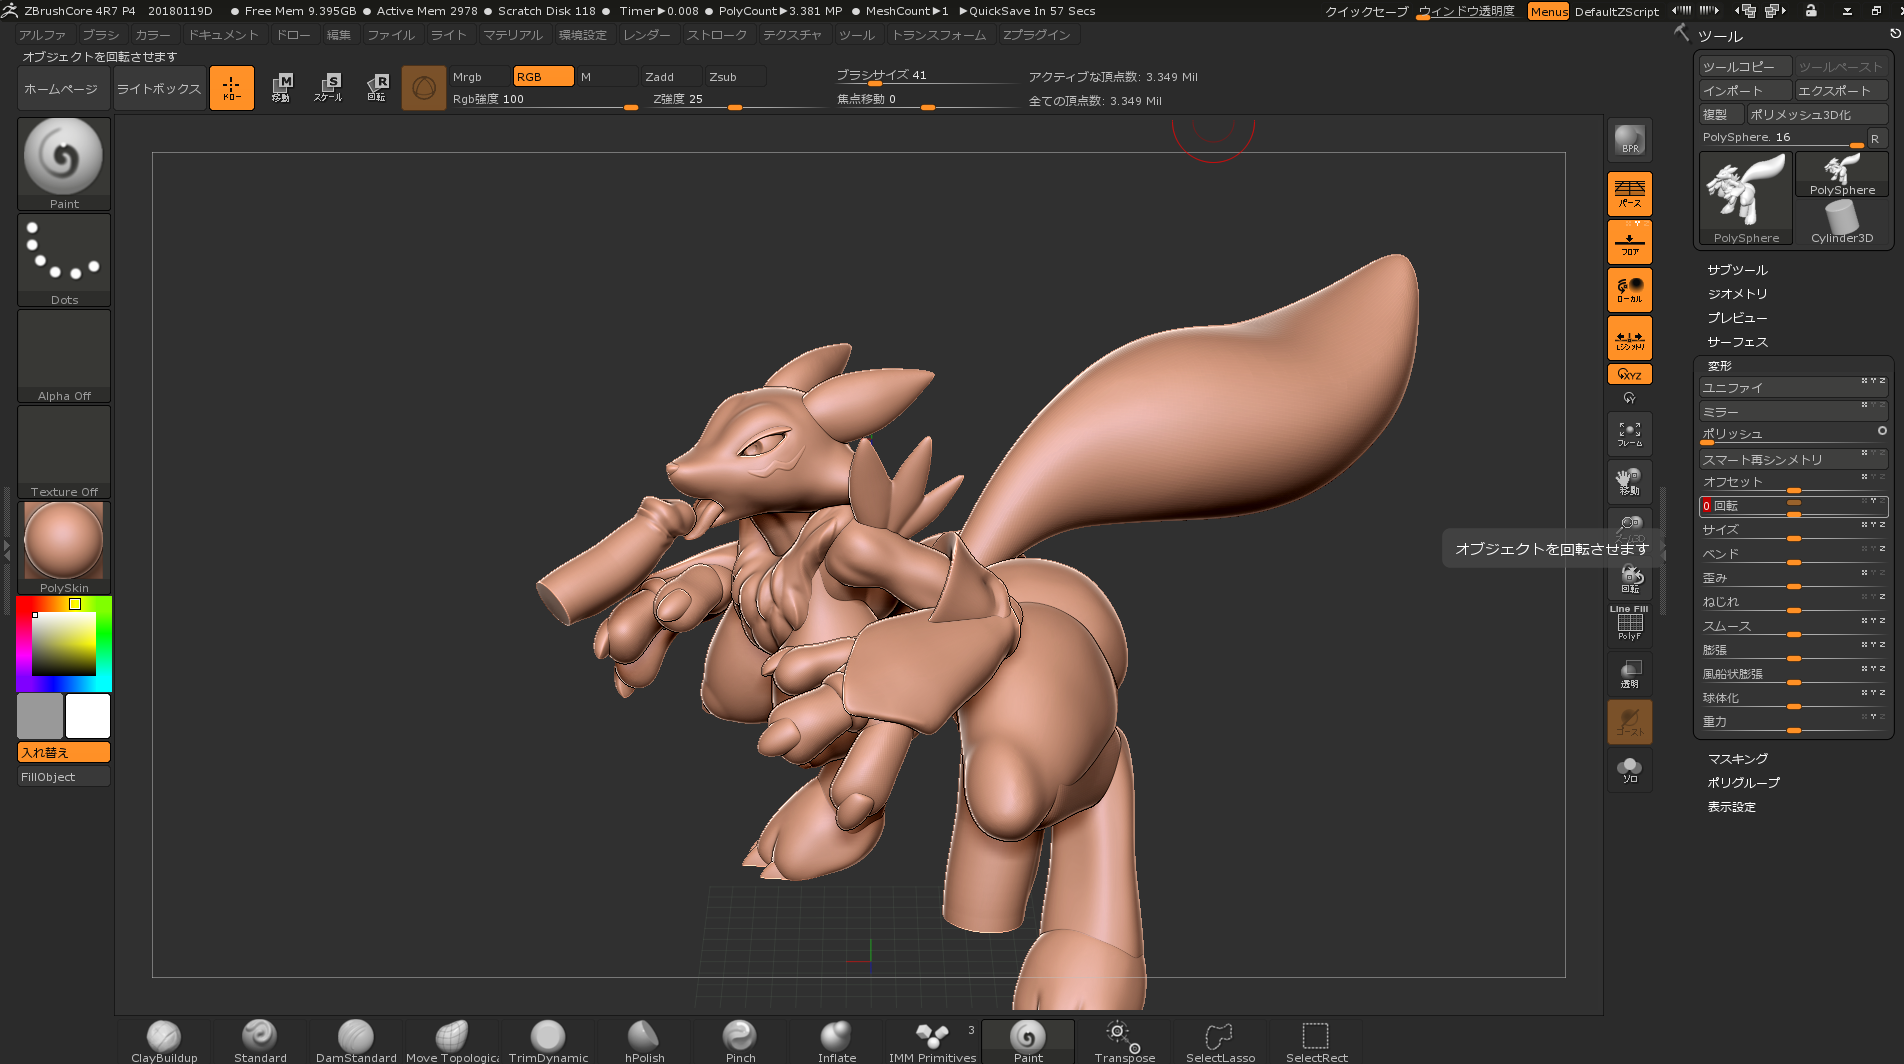The width and height of the screenshot is (1904, 1064).
Task: Expand the マスキング section
Action: click(x=1737, y=759)
